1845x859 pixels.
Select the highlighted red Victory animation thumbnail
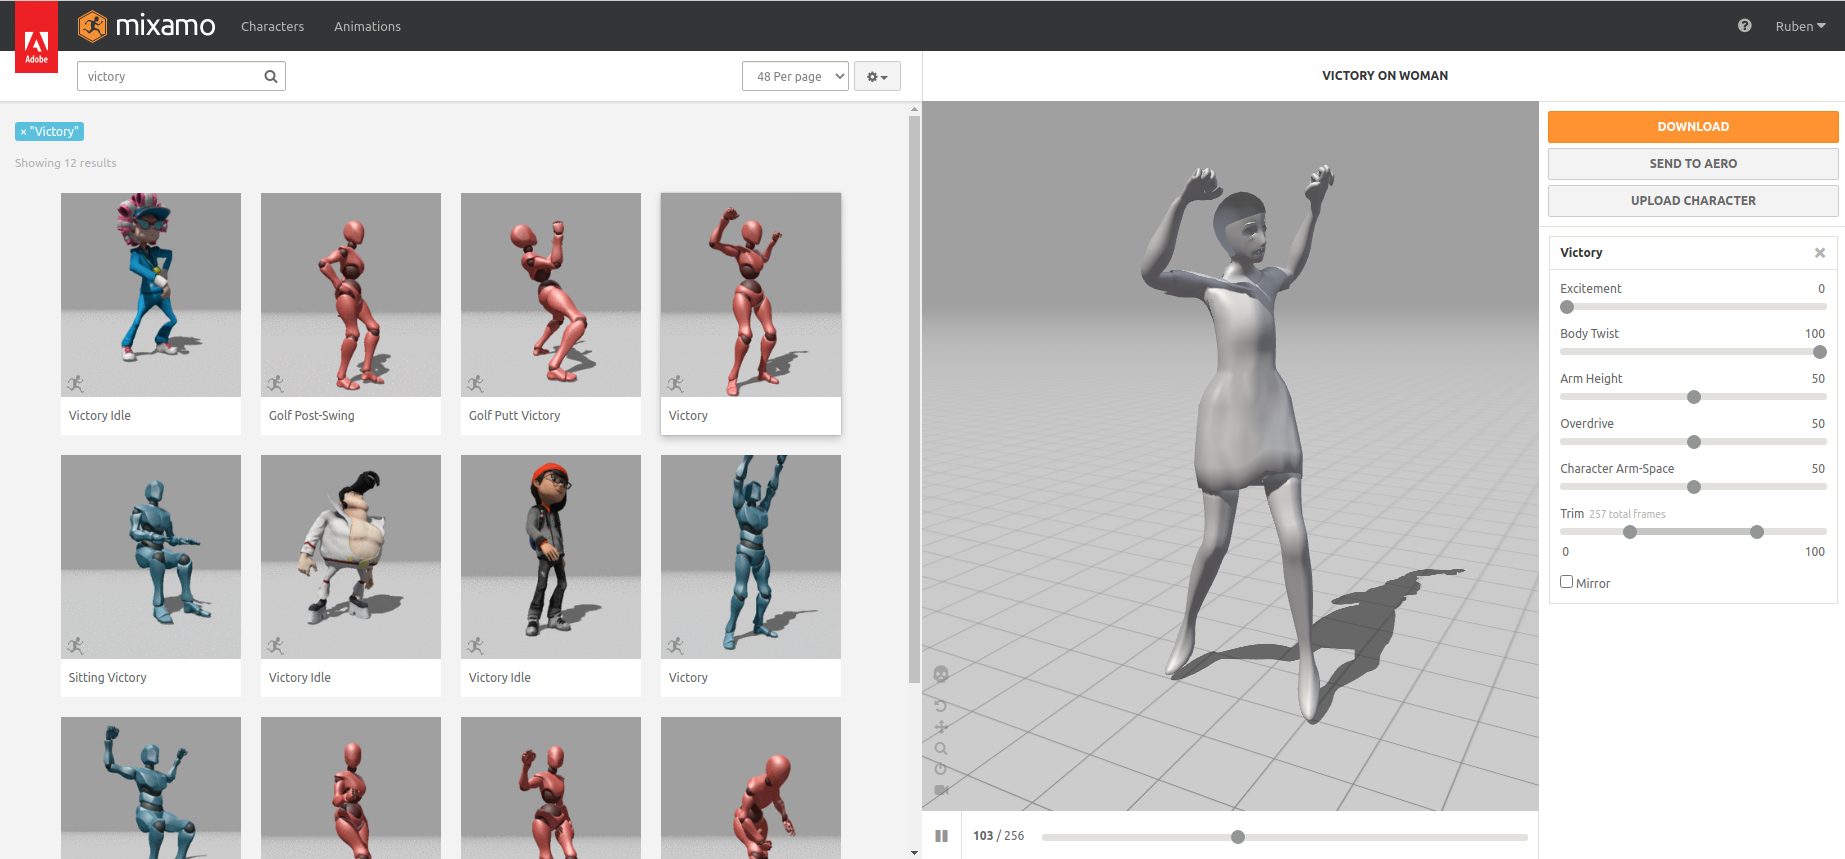tap(751, 295)
